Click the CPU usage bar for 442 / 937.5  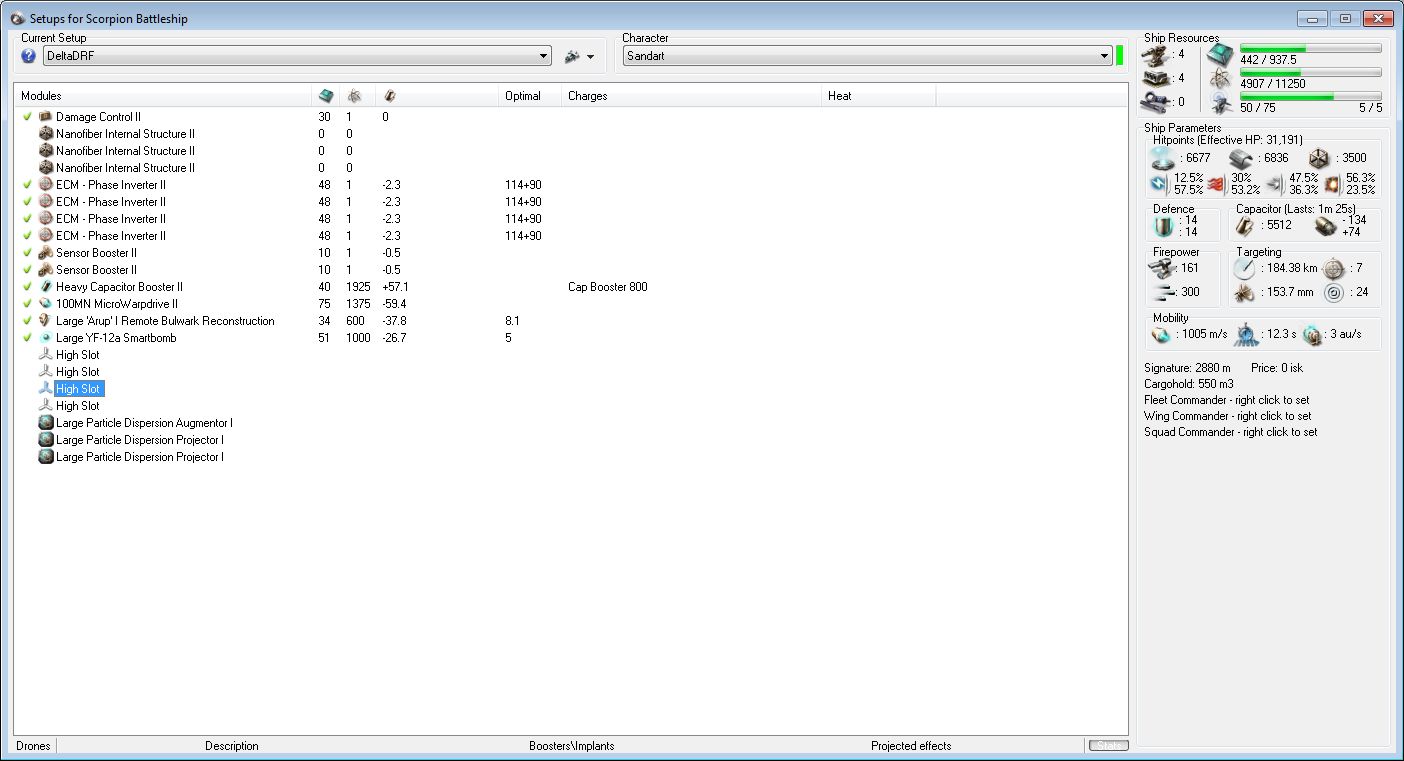(x=1311, y=48)
